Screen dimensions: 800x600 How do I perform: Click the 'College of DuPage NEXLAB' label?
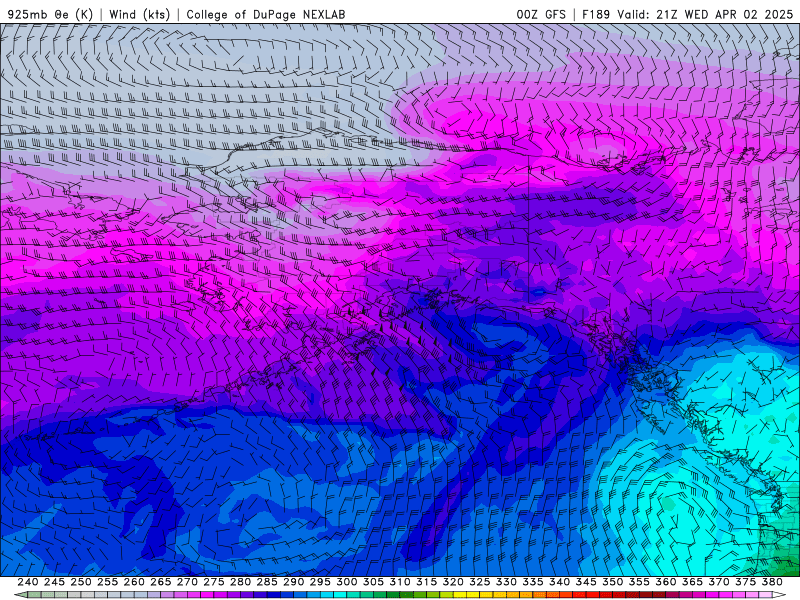pyautogui.click(x=266, y=14)
